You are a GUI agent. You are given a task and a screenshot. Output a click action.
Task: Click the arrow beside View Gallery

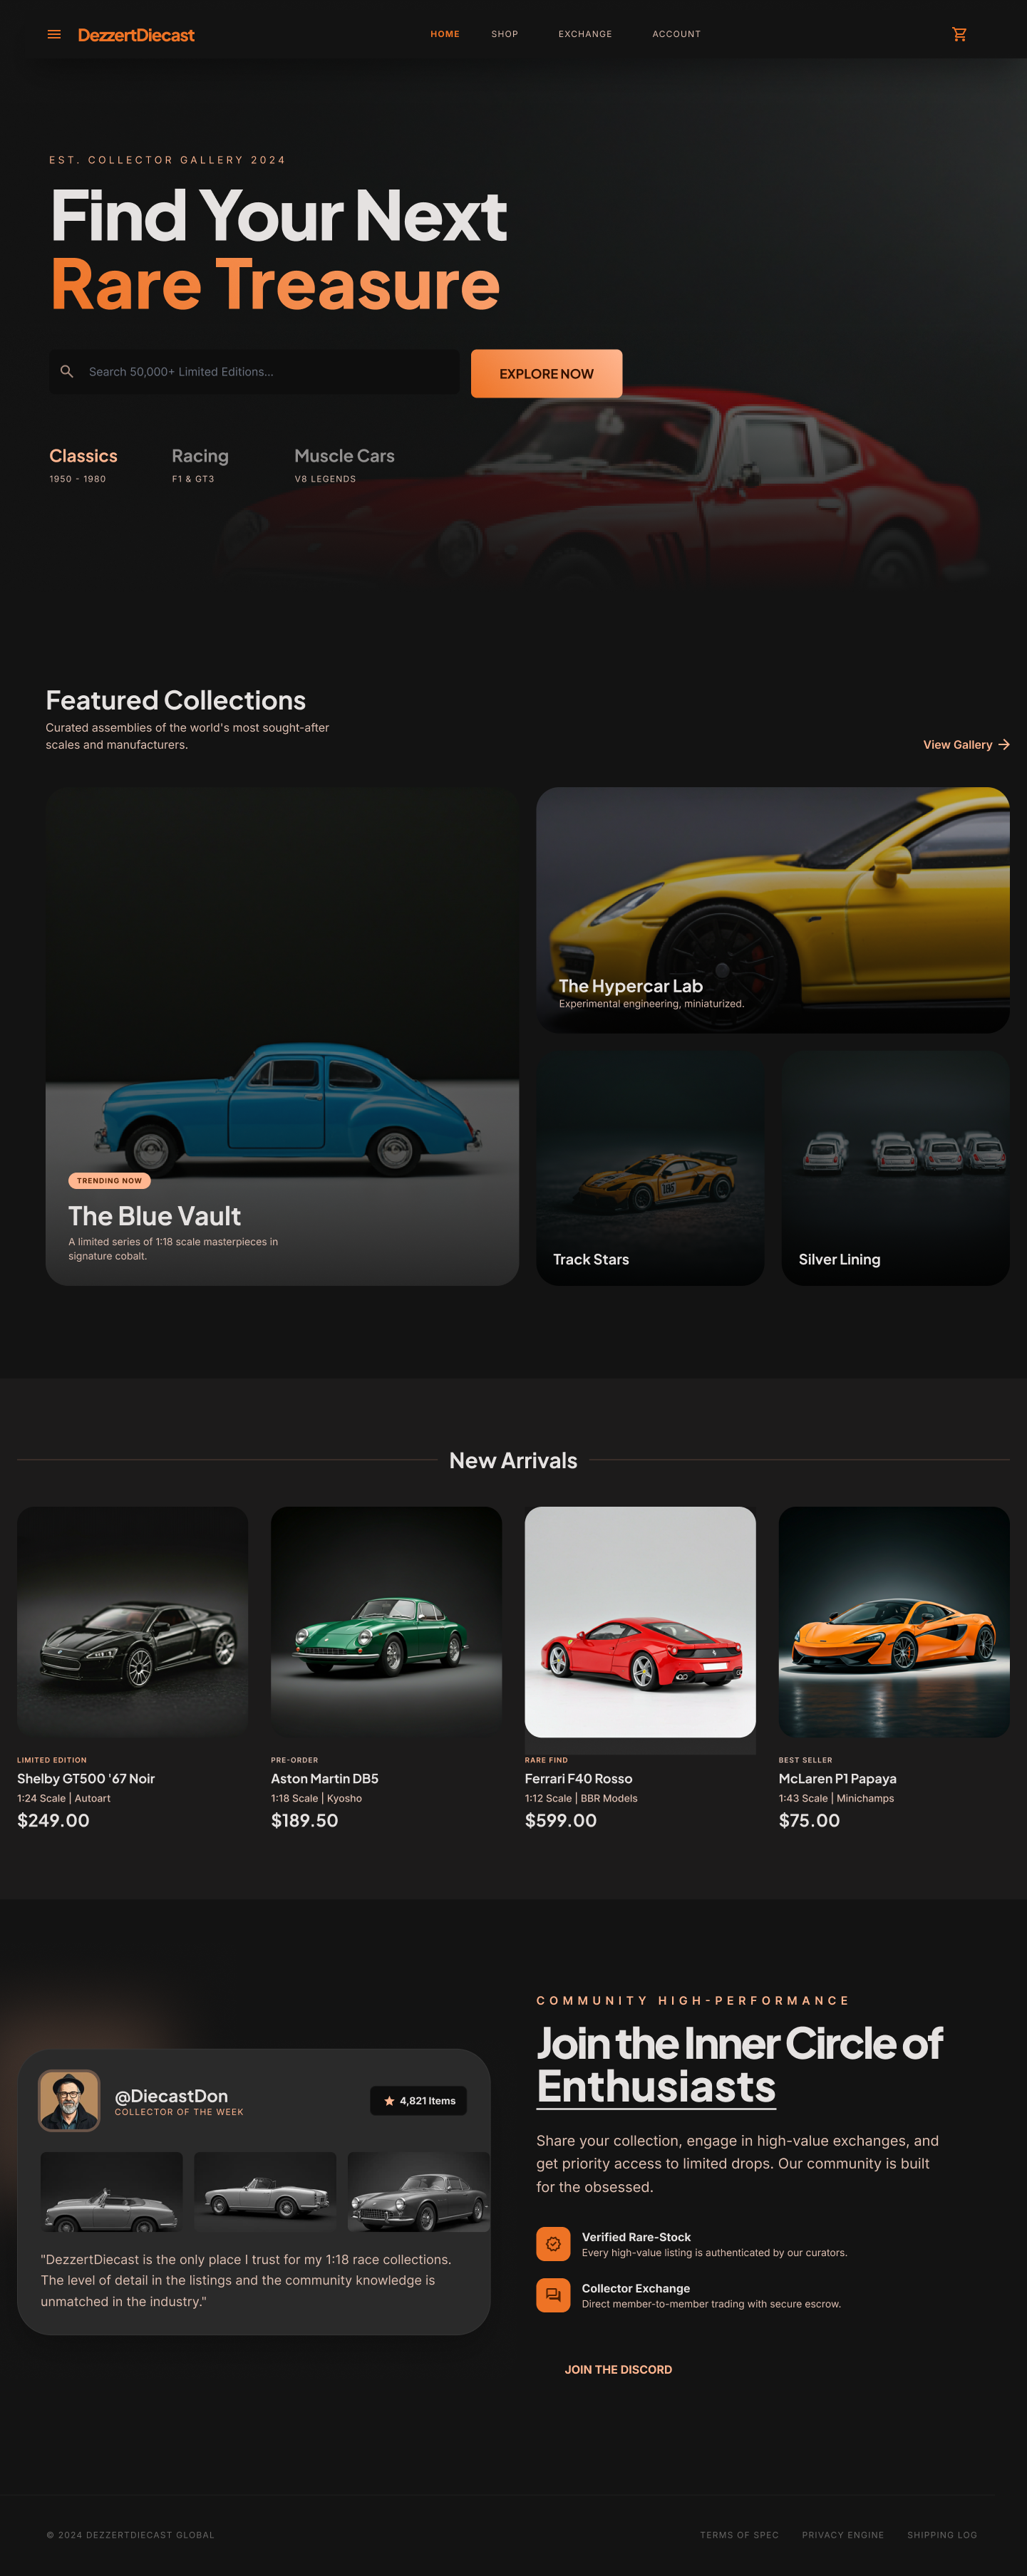1003,744
